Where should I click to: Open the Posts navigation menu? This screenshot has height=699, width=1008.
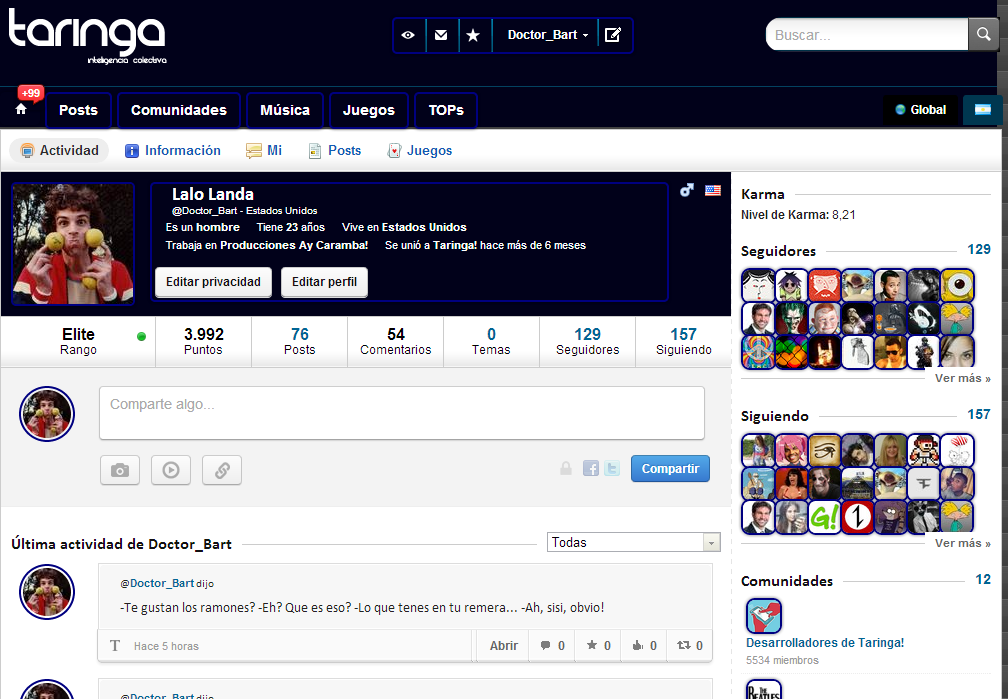(x=78, y=110)
